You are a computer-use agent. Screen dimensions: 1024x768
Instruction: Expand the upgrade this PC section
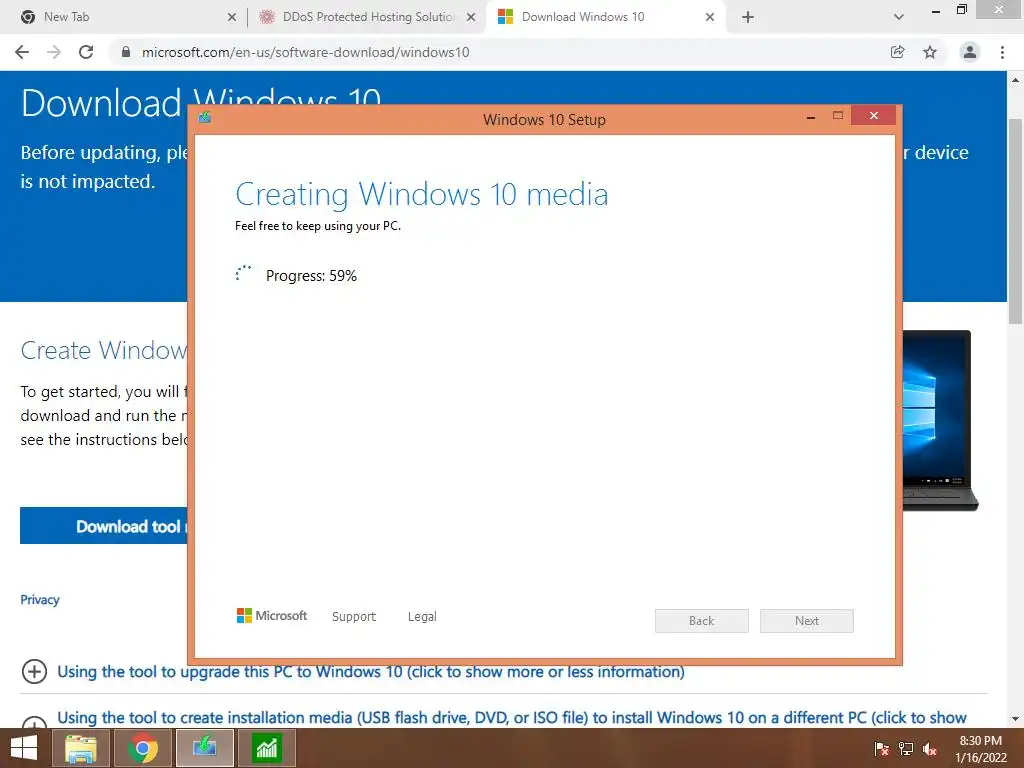tap(34, 671)
